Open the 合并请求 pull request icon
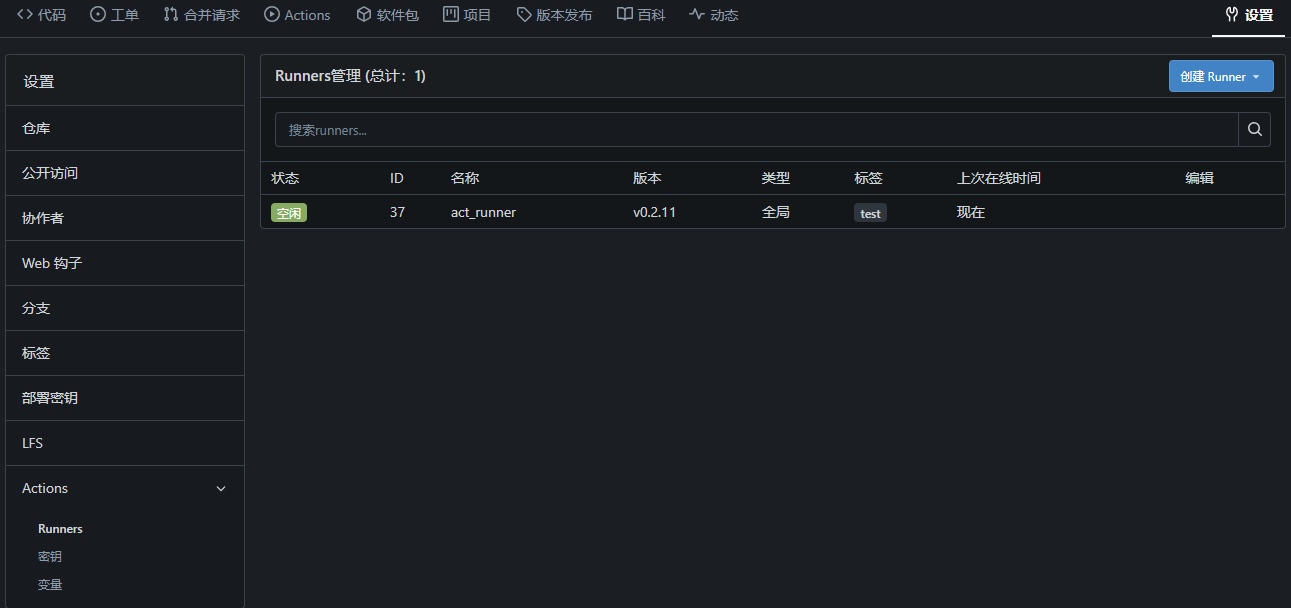 (x=171, y=15)
